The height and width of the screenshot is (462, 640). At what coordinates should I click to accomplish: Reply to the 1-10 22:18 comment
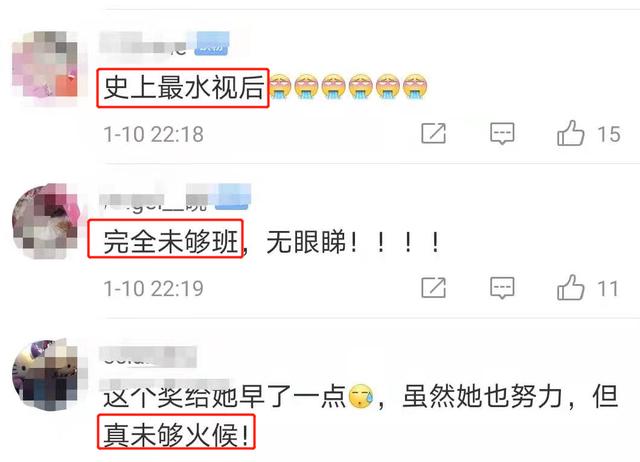502,133
